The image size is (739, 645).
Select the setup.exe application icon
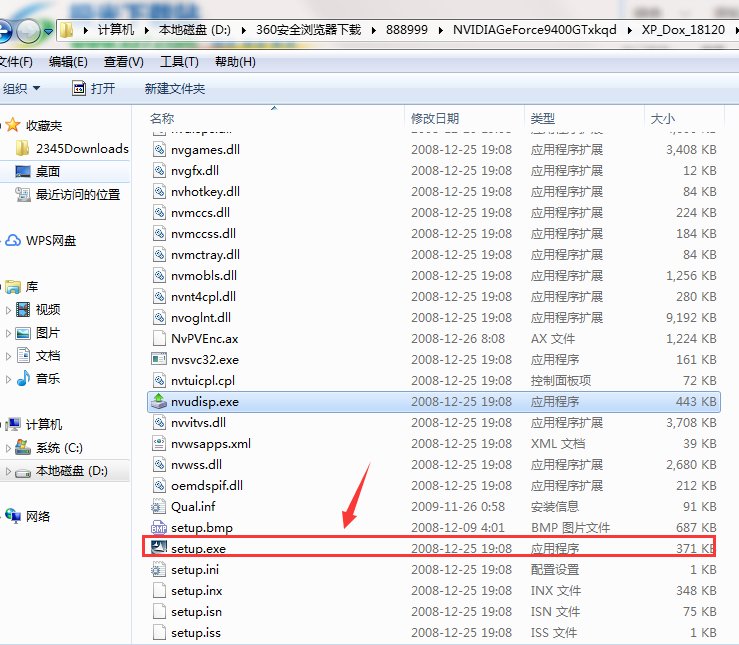(x=159, y=547)
